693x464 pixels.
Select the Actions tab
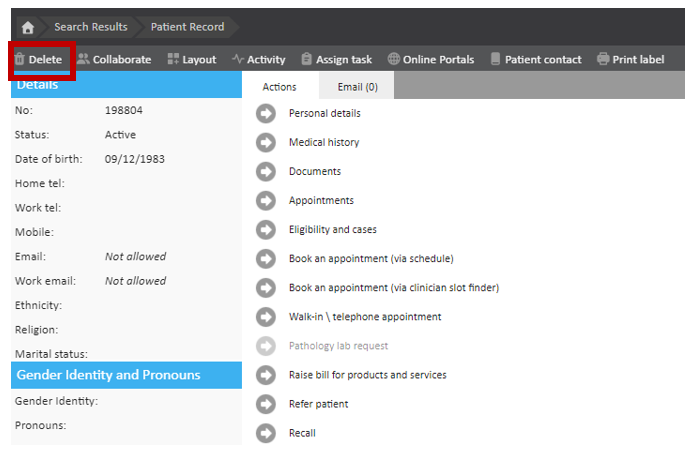coord(279,87)
